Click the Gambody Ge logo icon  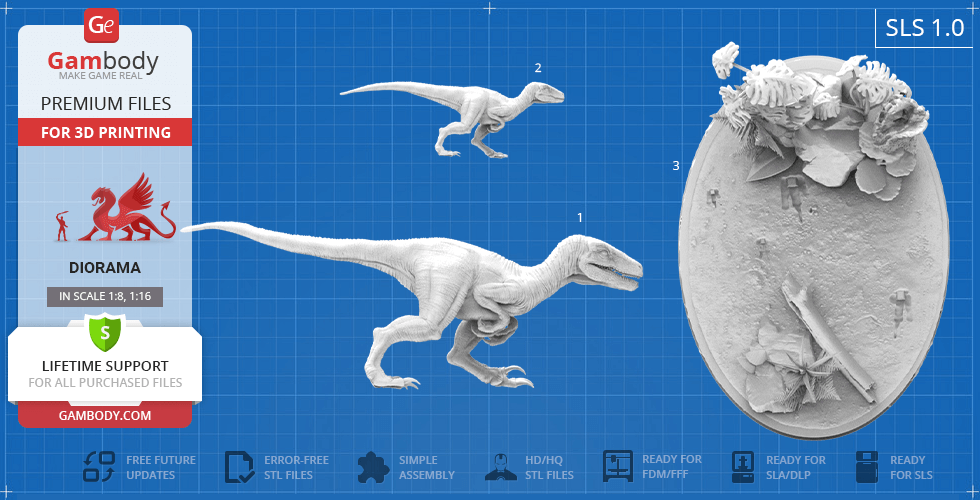[103, 24]
